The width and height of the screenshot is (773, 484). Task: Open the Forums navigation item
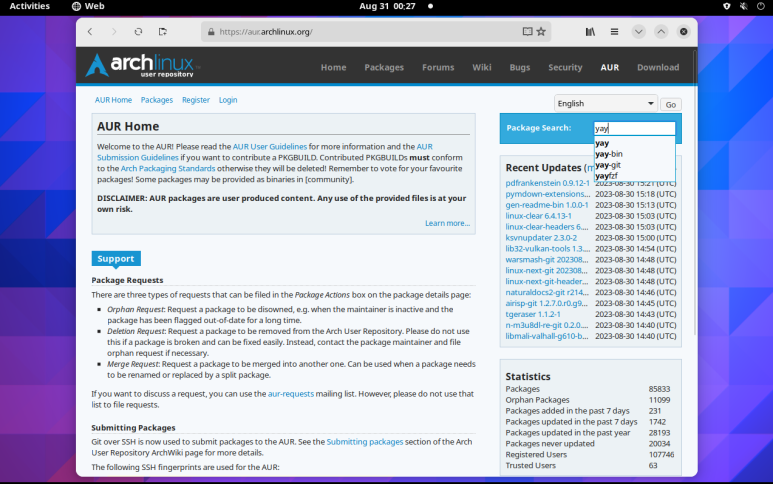tap(438, 68)
